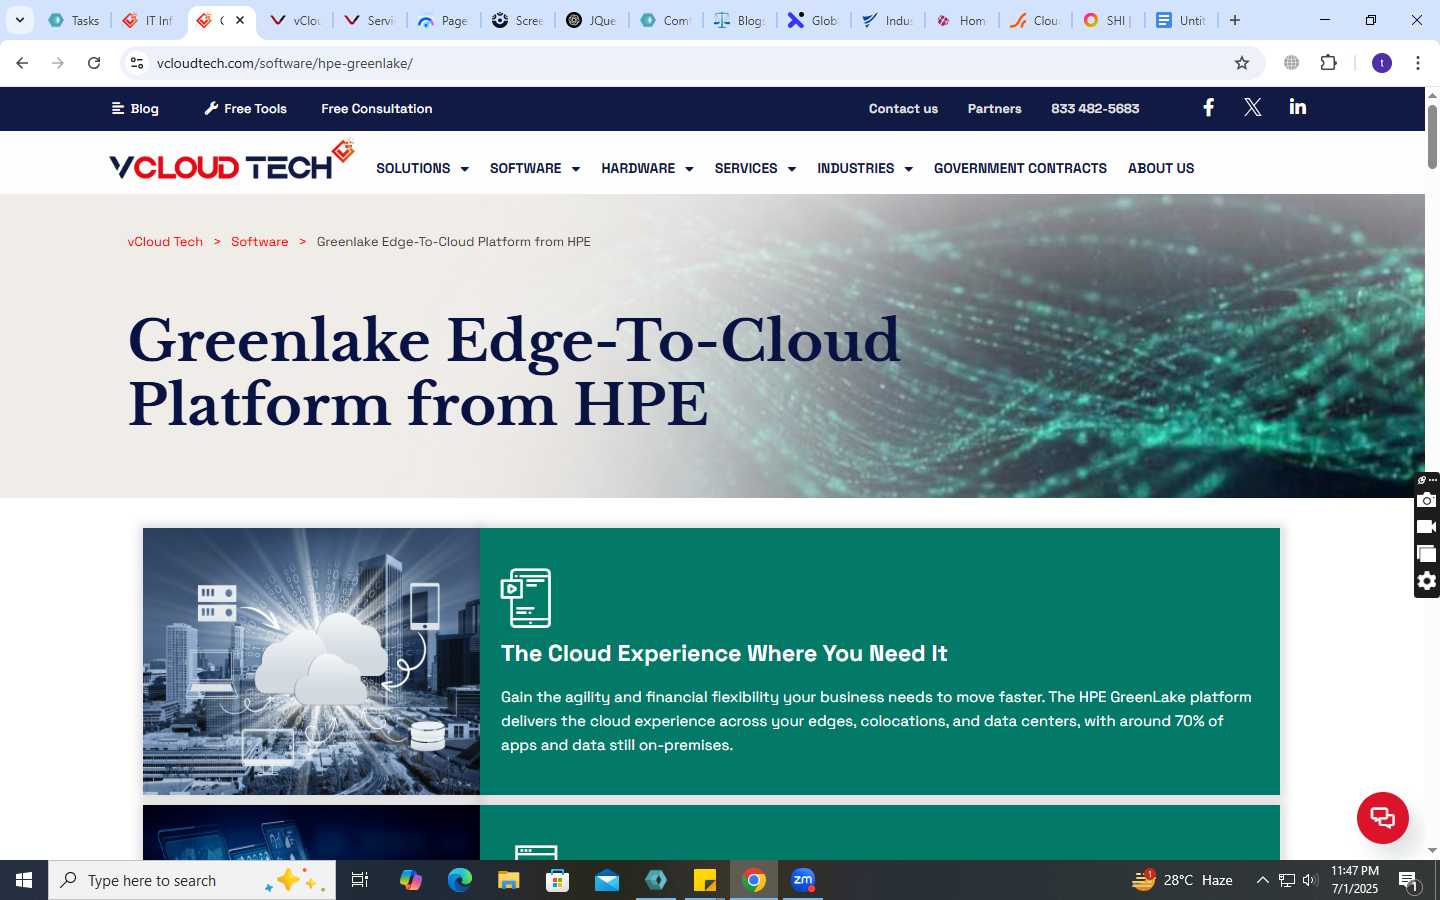Open Chrome's three-dot menu
1440x900 pixels.
(x=1417, y=63)
